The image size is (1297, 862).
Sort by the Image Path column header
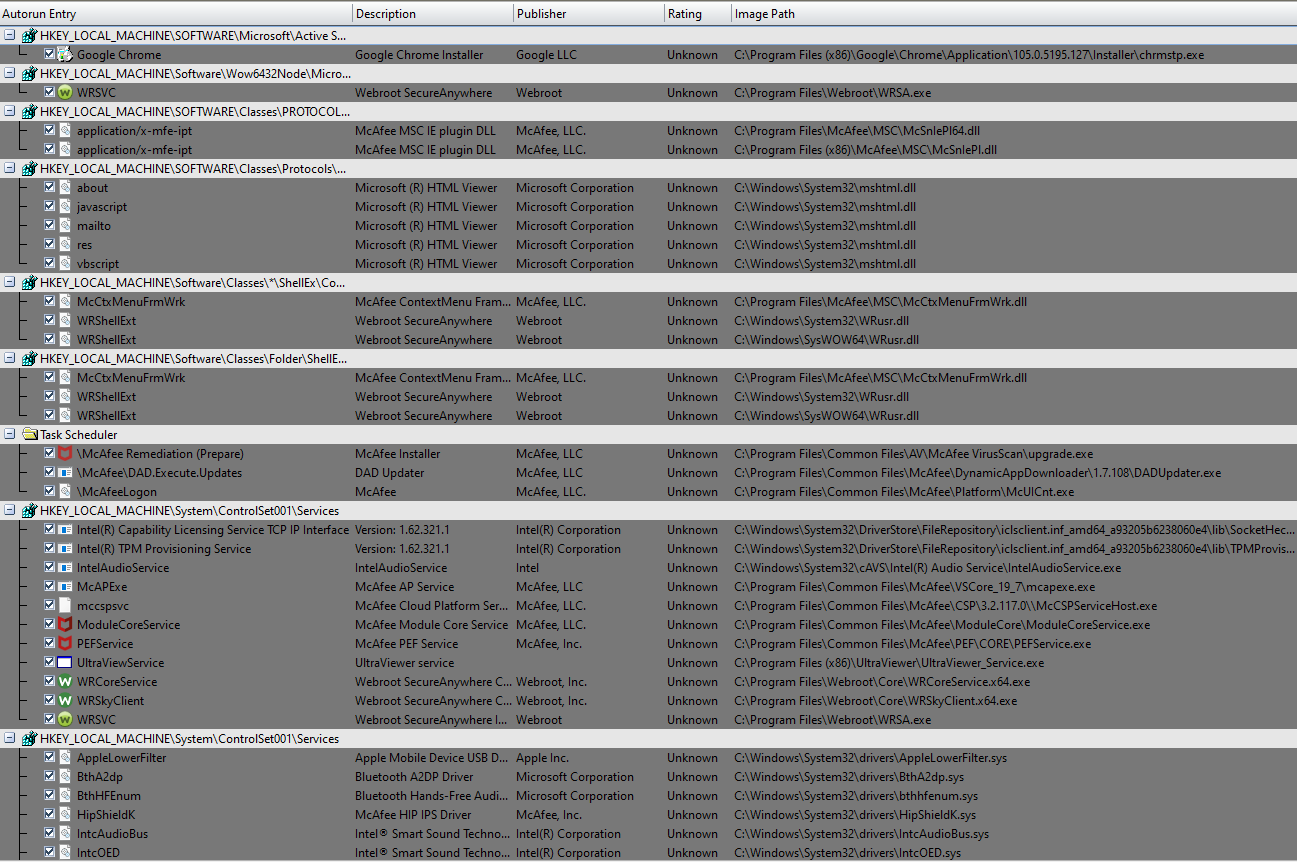pyautogui.click(x=1014, y=14)
